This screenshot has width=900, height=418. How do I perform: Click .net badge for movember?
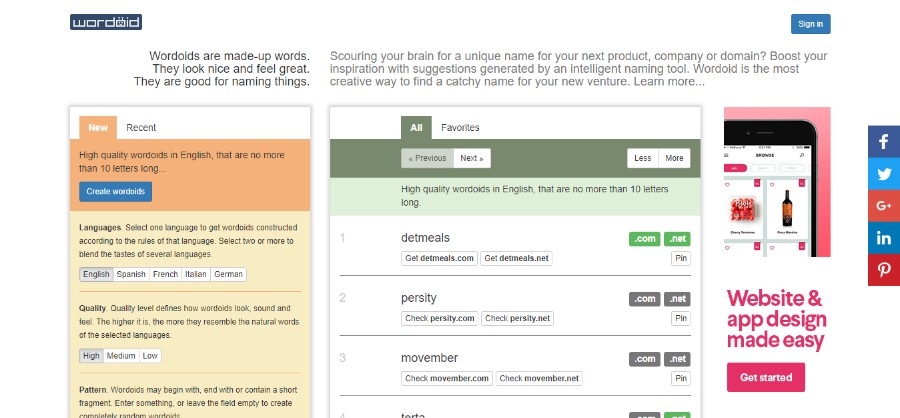click(677, 359)
